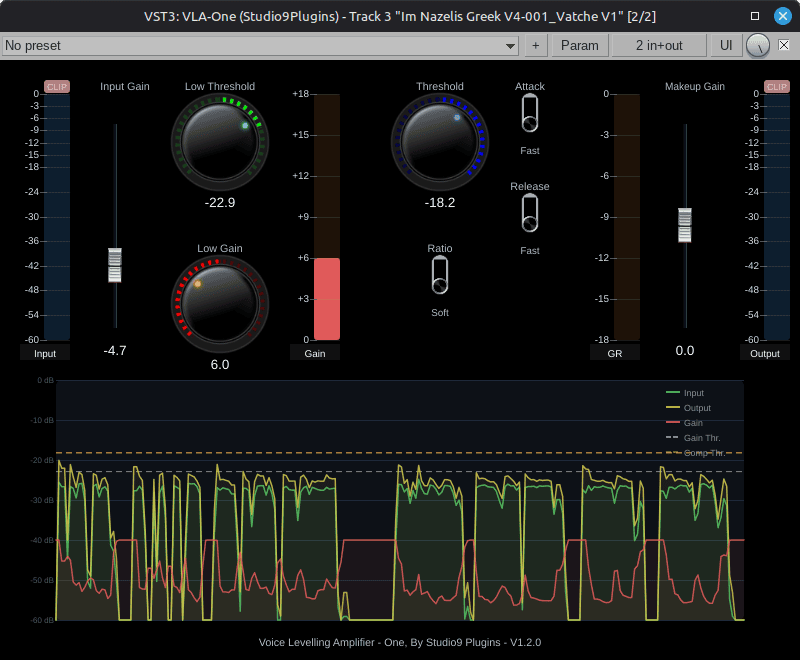Click the Input Gain slider handle
This screenshot has height=660, width=800.
click(115, 265)
